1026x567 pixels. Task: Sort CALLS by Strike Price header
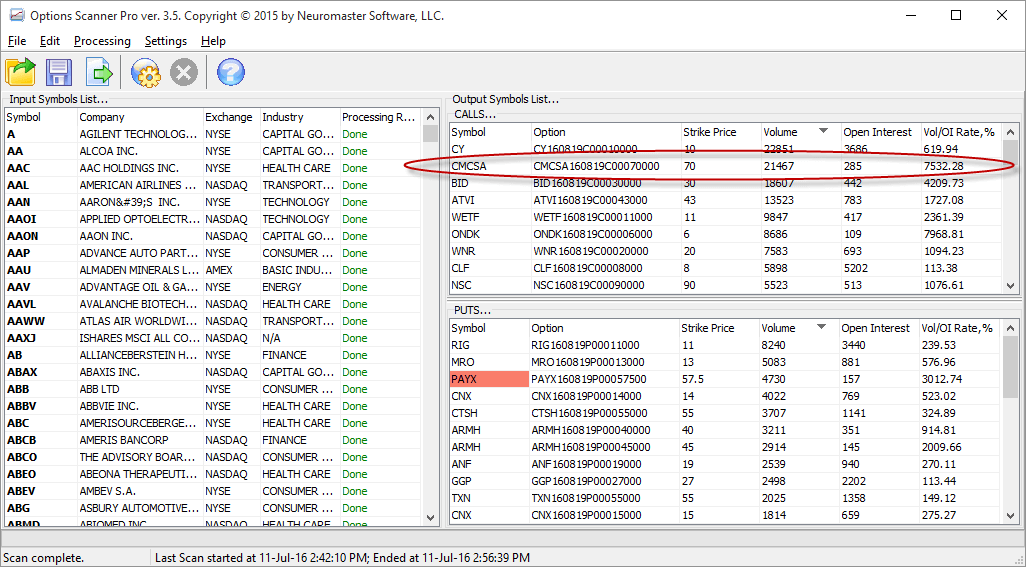(720, 132)
